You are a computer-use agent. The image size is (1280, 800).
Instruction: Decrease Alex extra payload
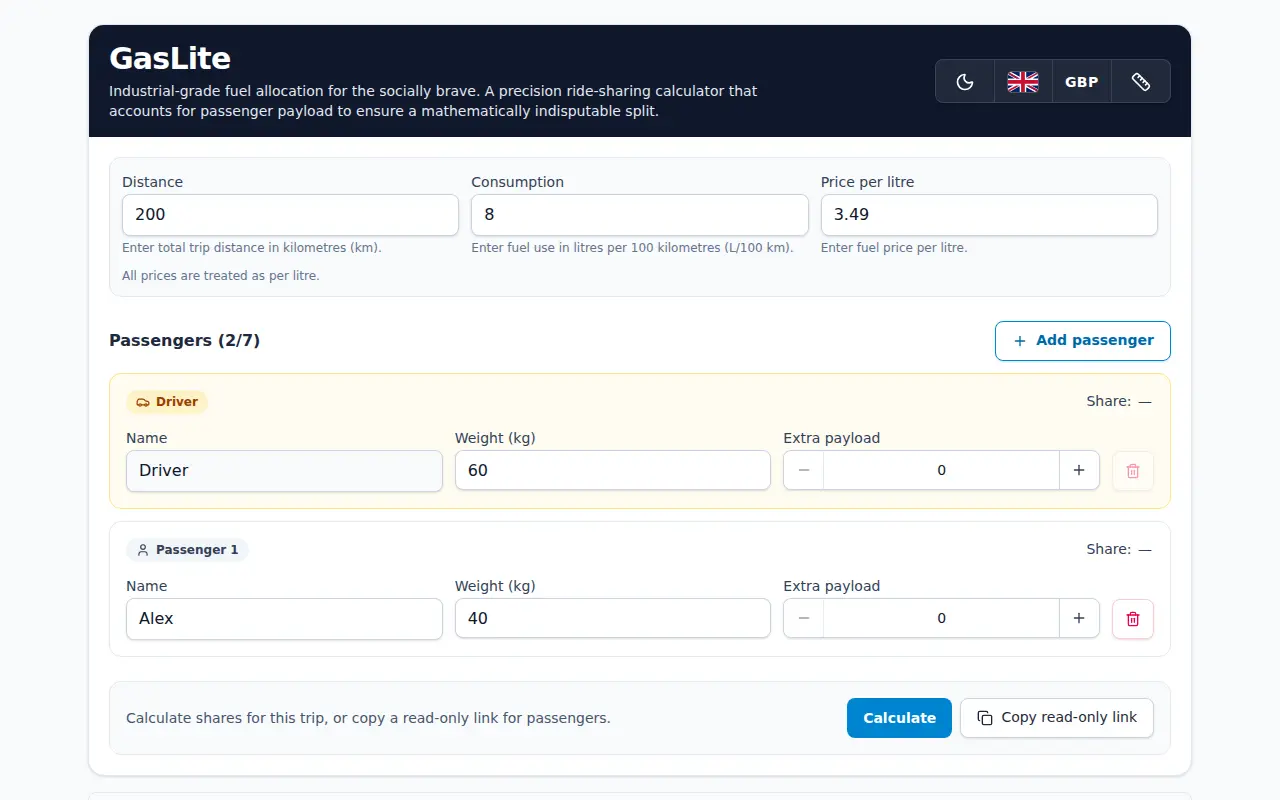[804, 619]
